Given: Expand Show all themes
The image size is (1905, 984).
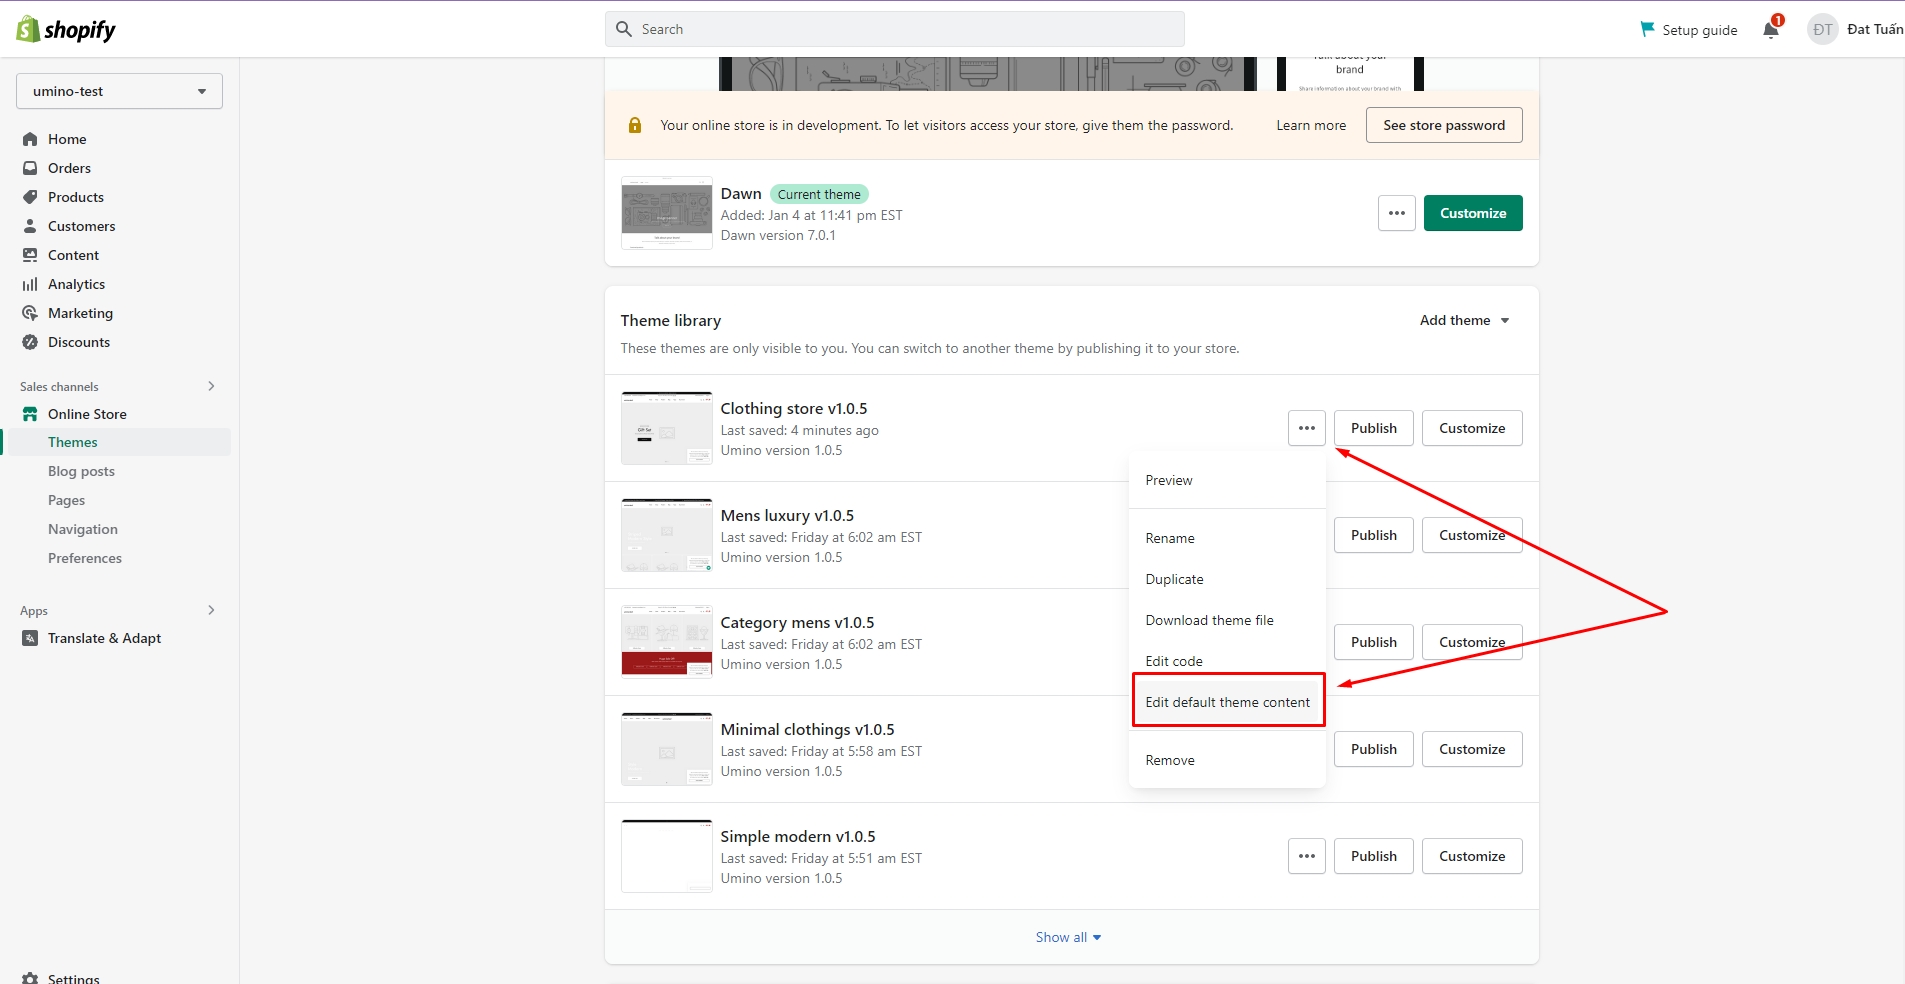Looking at the screenshot, I should point(1068,937).
